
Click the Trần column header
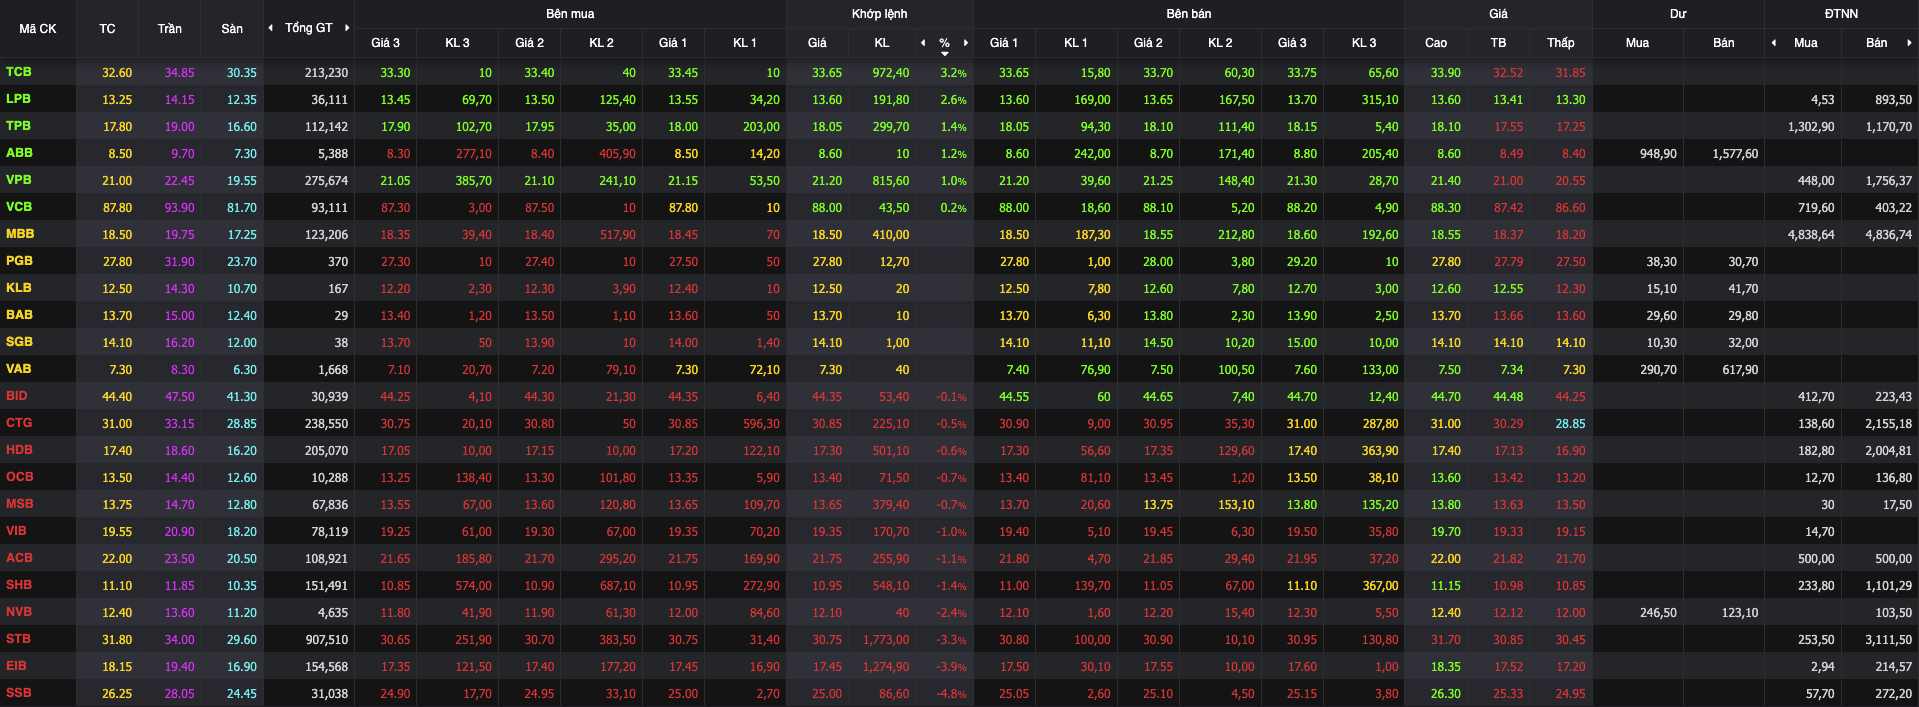click(x=170, y=29)
